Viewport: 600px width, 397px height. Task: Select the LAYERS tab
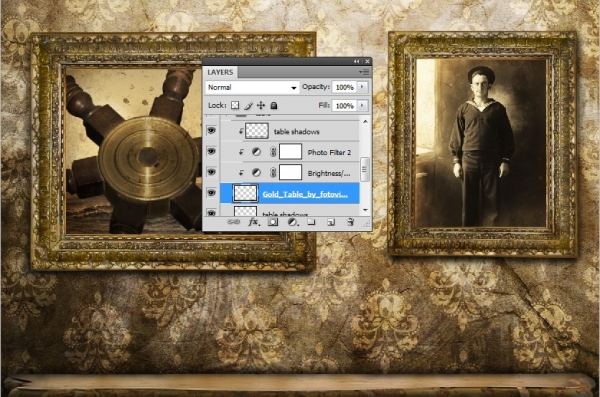pos(220,72)
